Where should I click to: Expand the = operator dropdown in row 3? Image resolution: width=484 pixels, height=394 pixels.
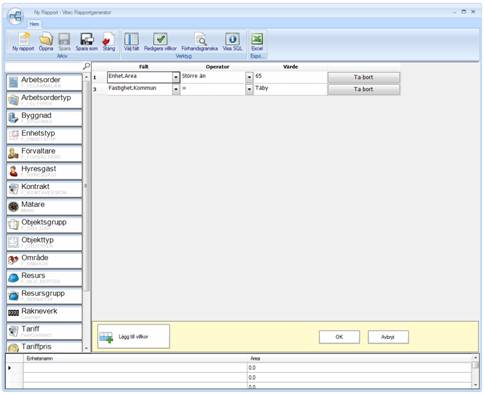coord(249,89)
